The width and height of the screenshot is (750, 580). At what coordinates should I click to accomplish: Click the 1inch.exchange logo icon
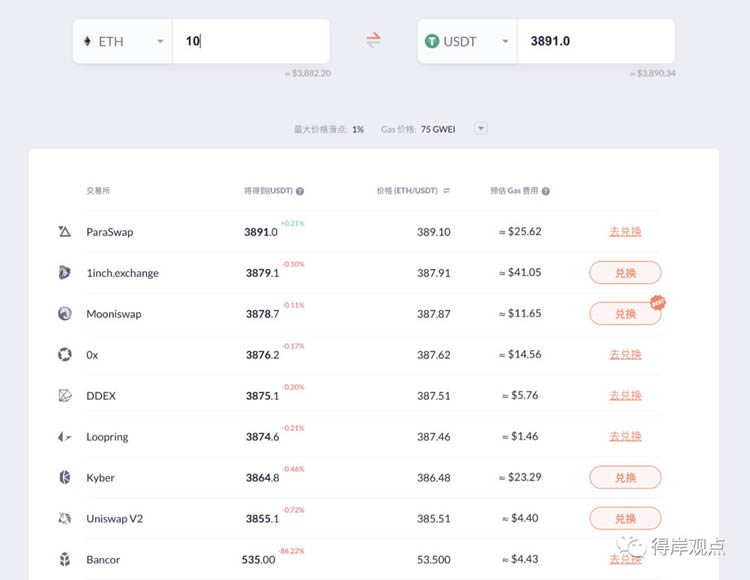pyautogui.click(x=65, y=273)
